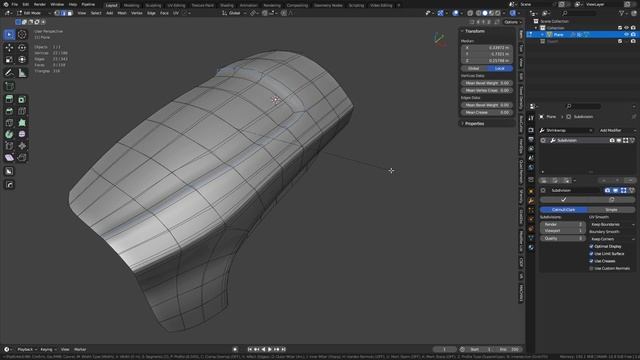This screenshot has width=640, height=360.
Task: Open UV Smooth Keep Boundaries dropdown
Action: (612, 224)
